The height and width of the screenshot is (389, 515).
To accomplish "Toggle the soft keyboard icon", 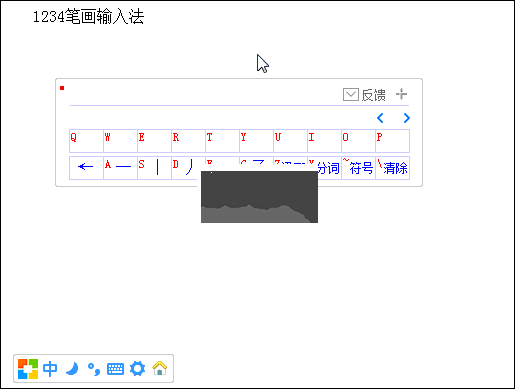I will coord(115,369).
